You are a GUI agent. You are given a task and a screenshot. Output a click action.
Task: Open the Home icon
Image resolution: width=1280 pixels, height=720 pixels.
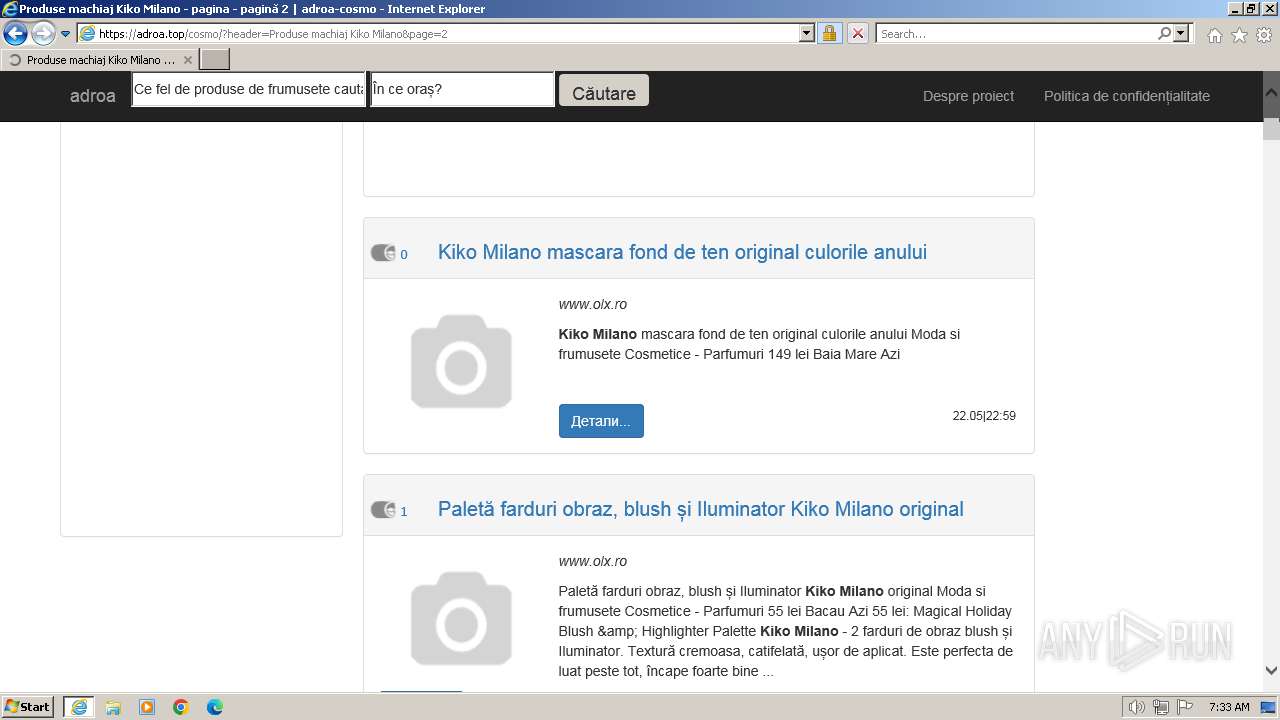[x=1214, y=35]
